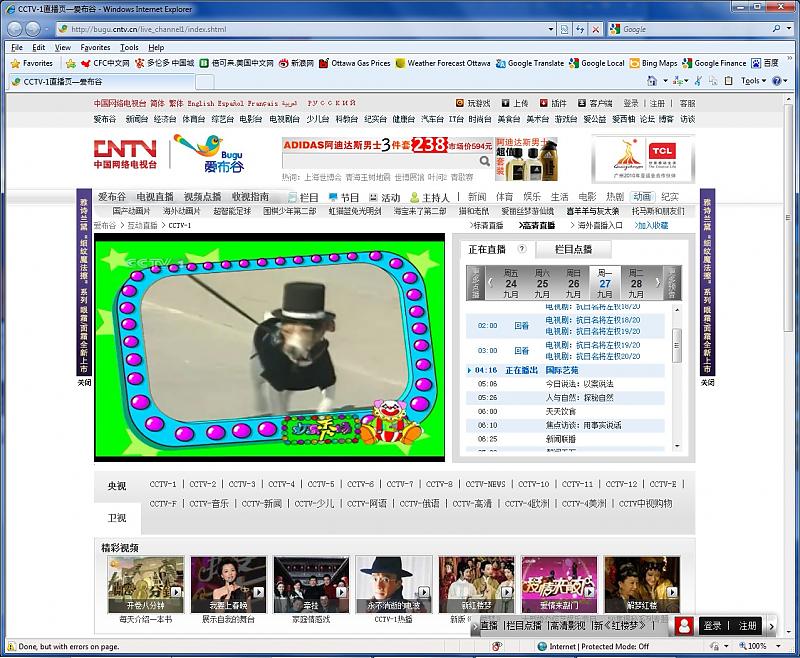Screen dimensions: 800x658
Task: Click the Stop loading icon
Action: tap(595, 29)
